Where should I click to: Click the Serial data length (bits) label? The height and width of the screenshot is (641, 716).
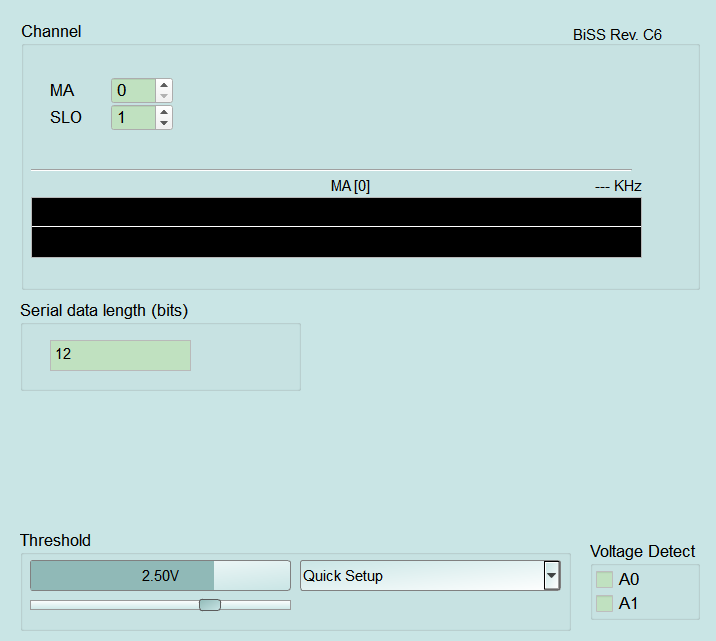(104, 310)
